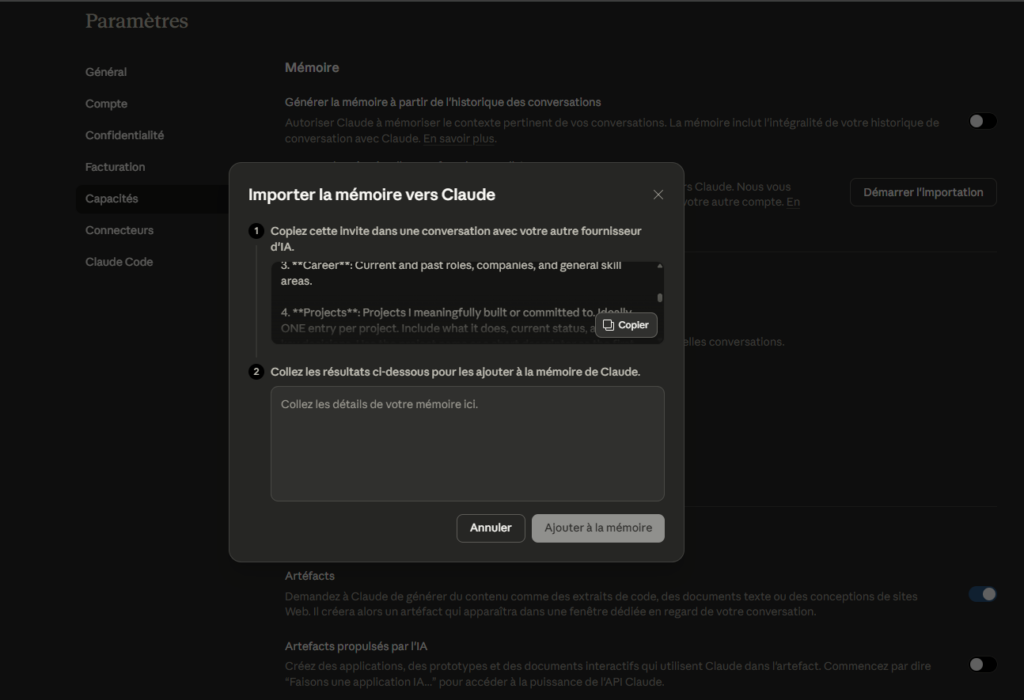Click the Démarrer l'importation button
The height and width of the screenshot is (700, 1024).
pyautogui.click(x=922, y=192)
